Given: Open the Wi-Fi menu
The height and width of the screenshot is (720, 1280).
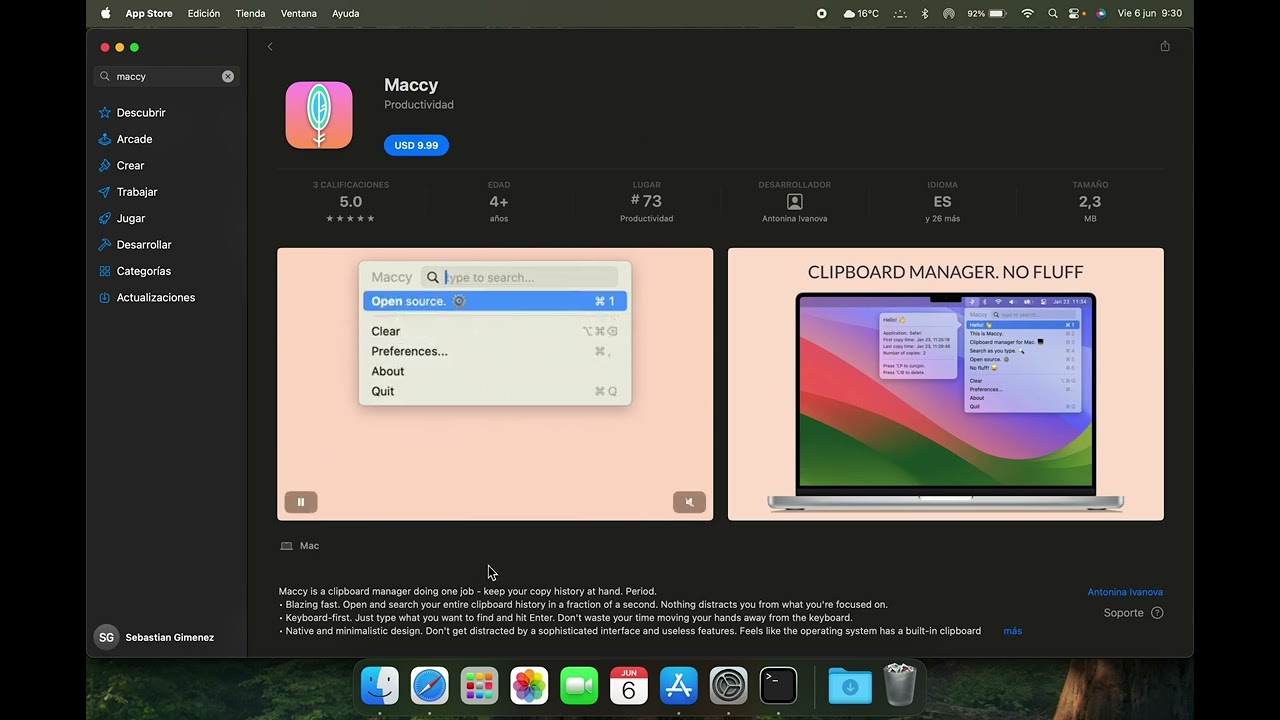Looking at the screenshot, I should pyautogui.click(x=1027, y=13).
